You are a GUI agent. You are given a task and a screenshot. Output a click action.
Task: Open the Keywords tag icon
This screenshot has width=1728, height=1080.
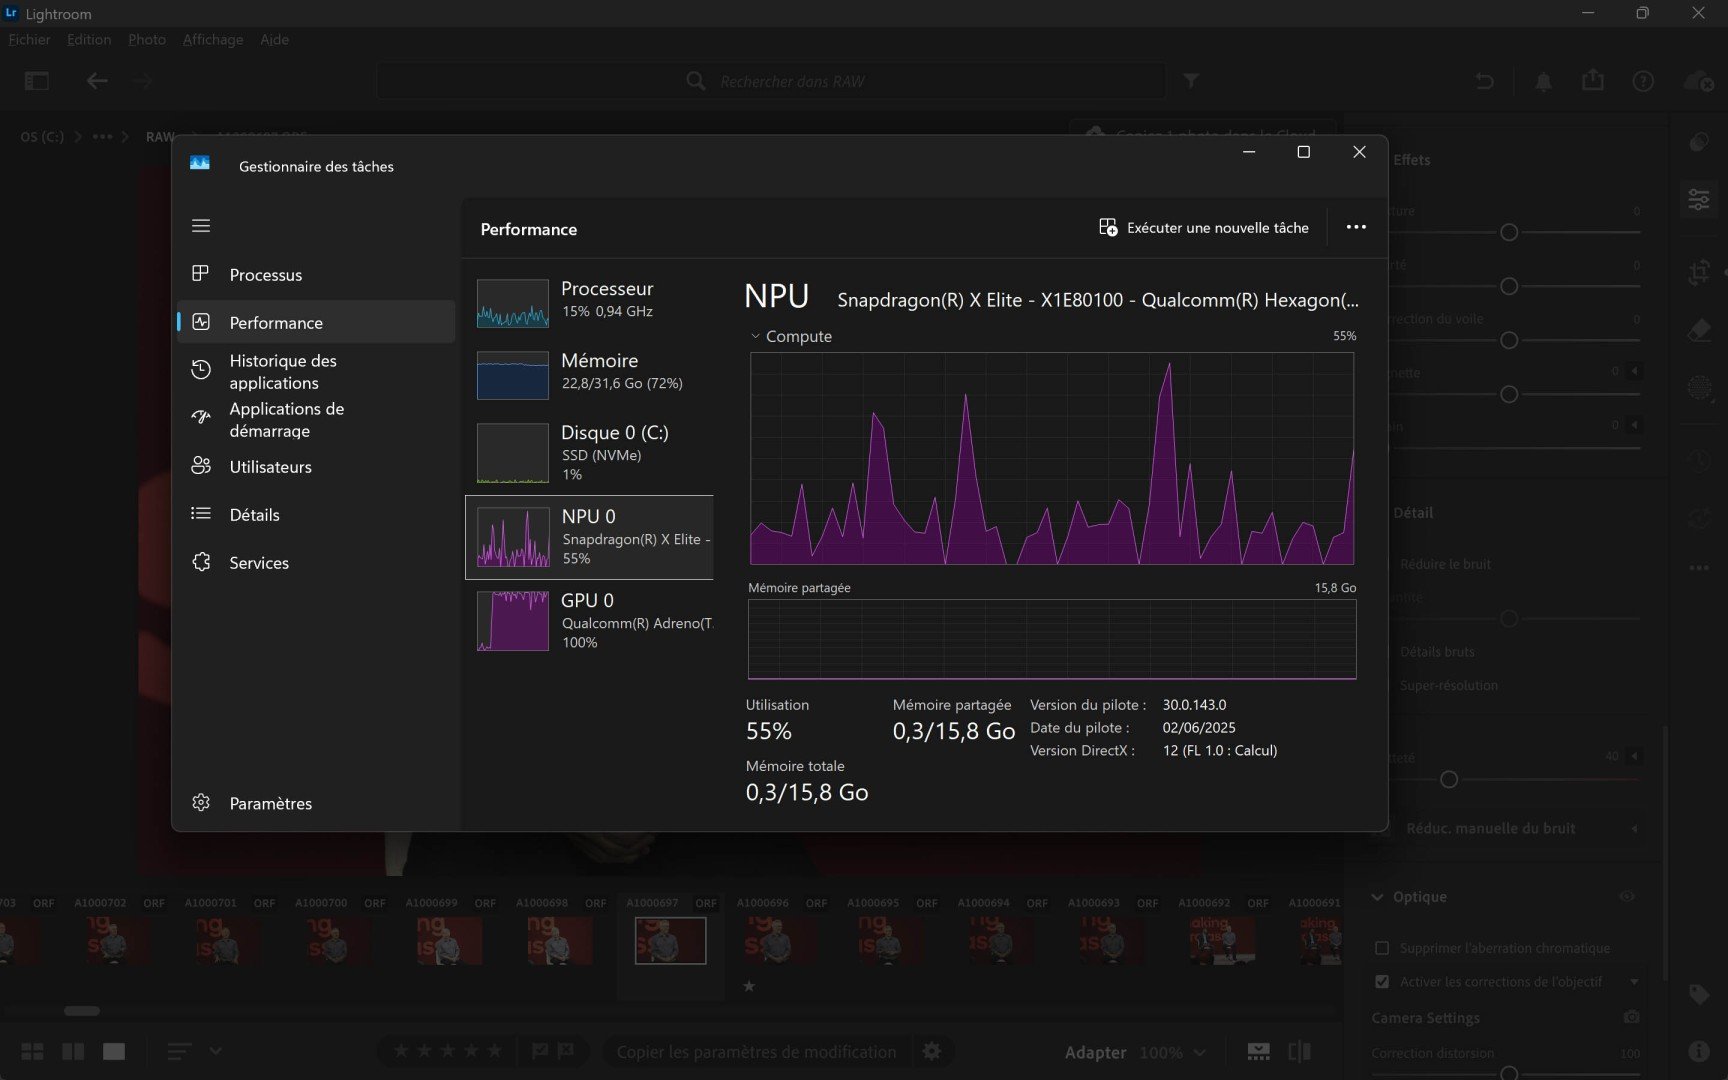[x=1699, y=994]
